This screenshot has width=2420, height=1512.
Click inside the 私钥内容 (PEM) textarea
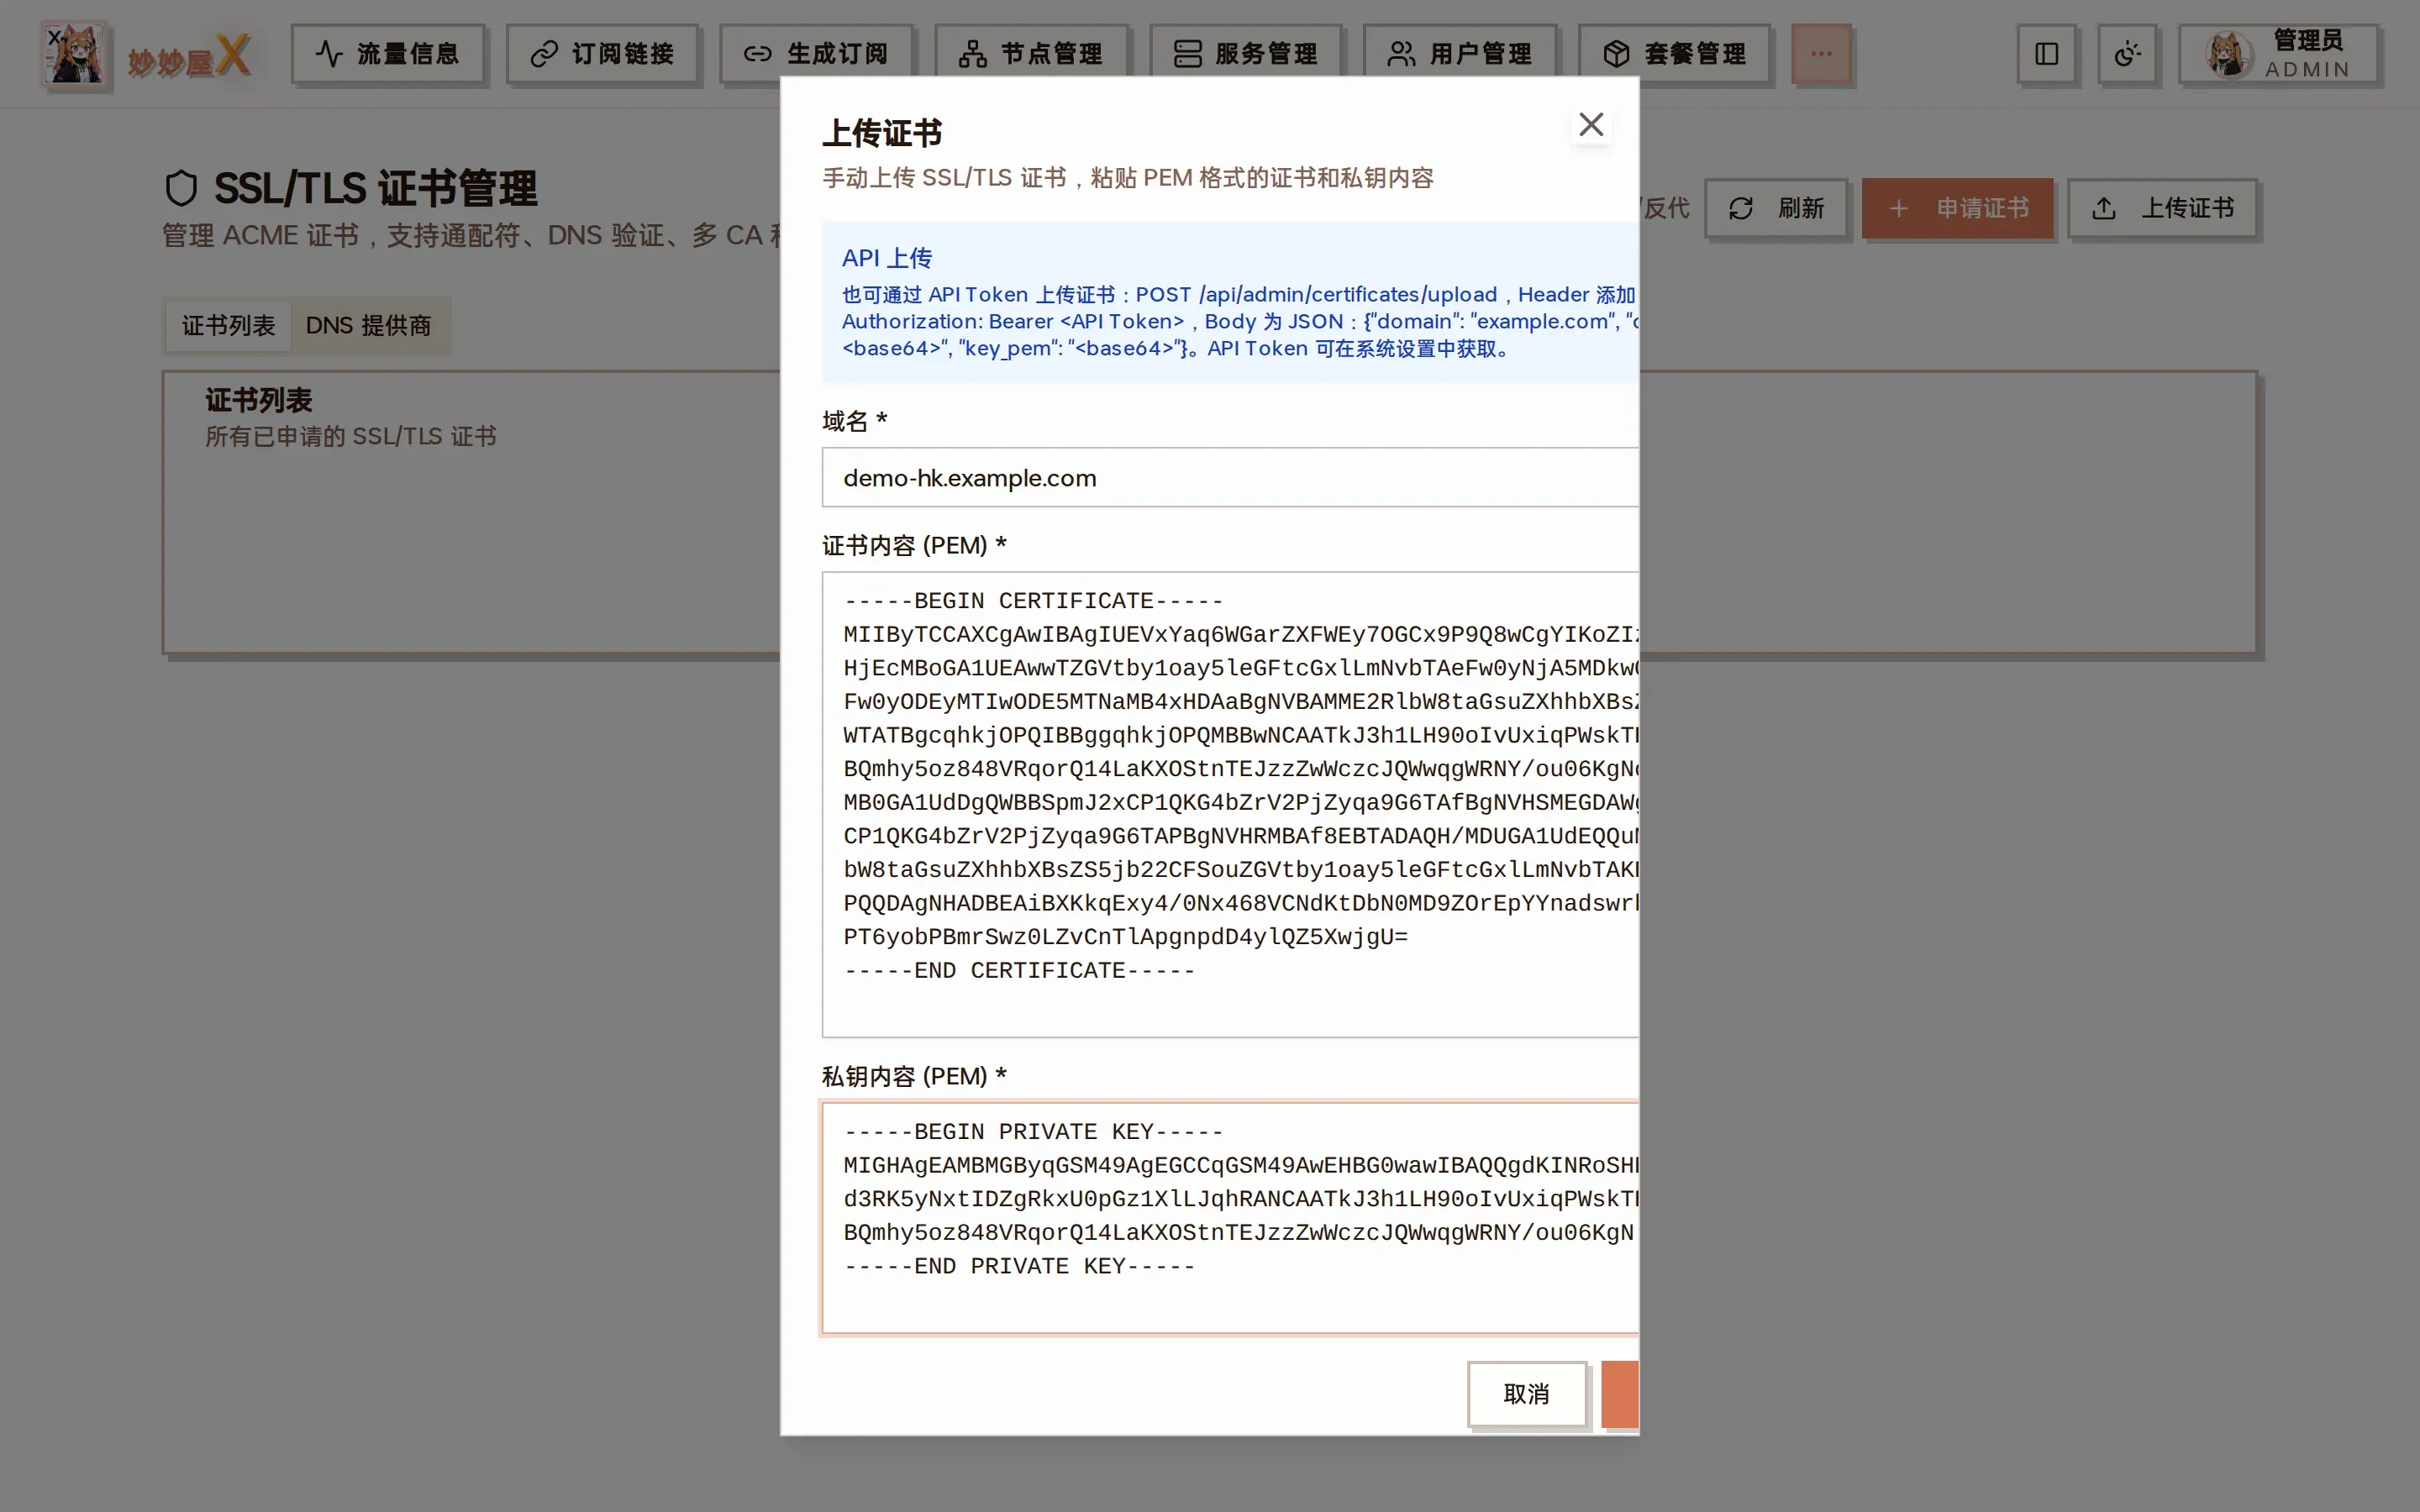(x=1230, y=1217)
